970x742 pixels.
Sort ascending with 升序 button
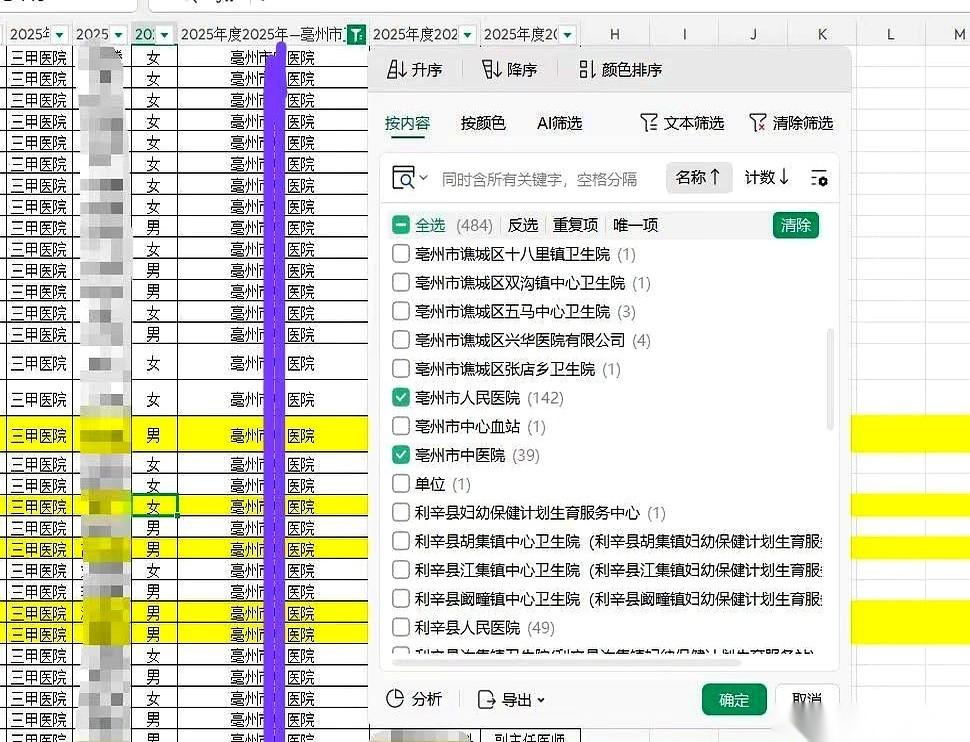point(414,69)
